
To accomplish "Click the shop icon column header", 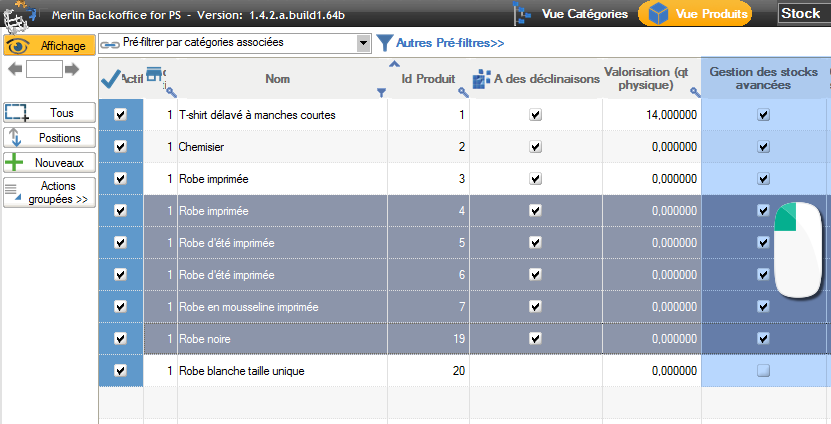I will 155,75.
